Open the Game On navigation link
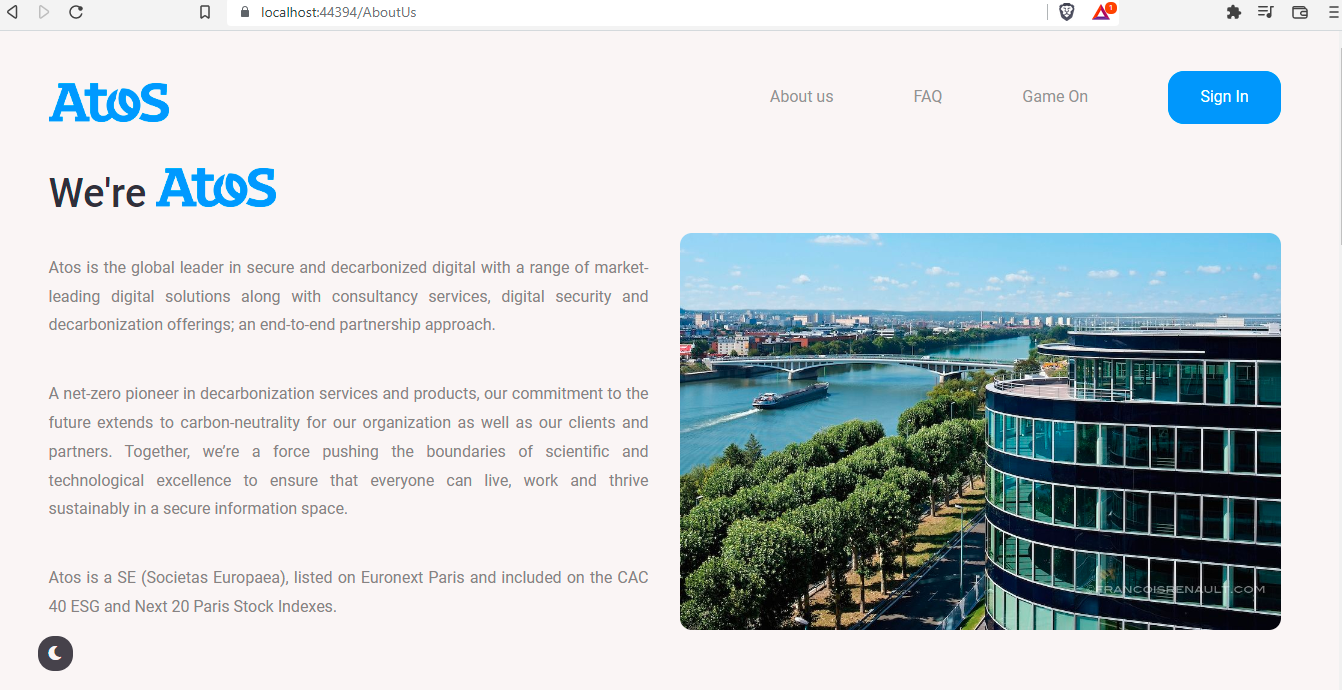This screenshot has width=1342, height=690. pos(1055,97)
